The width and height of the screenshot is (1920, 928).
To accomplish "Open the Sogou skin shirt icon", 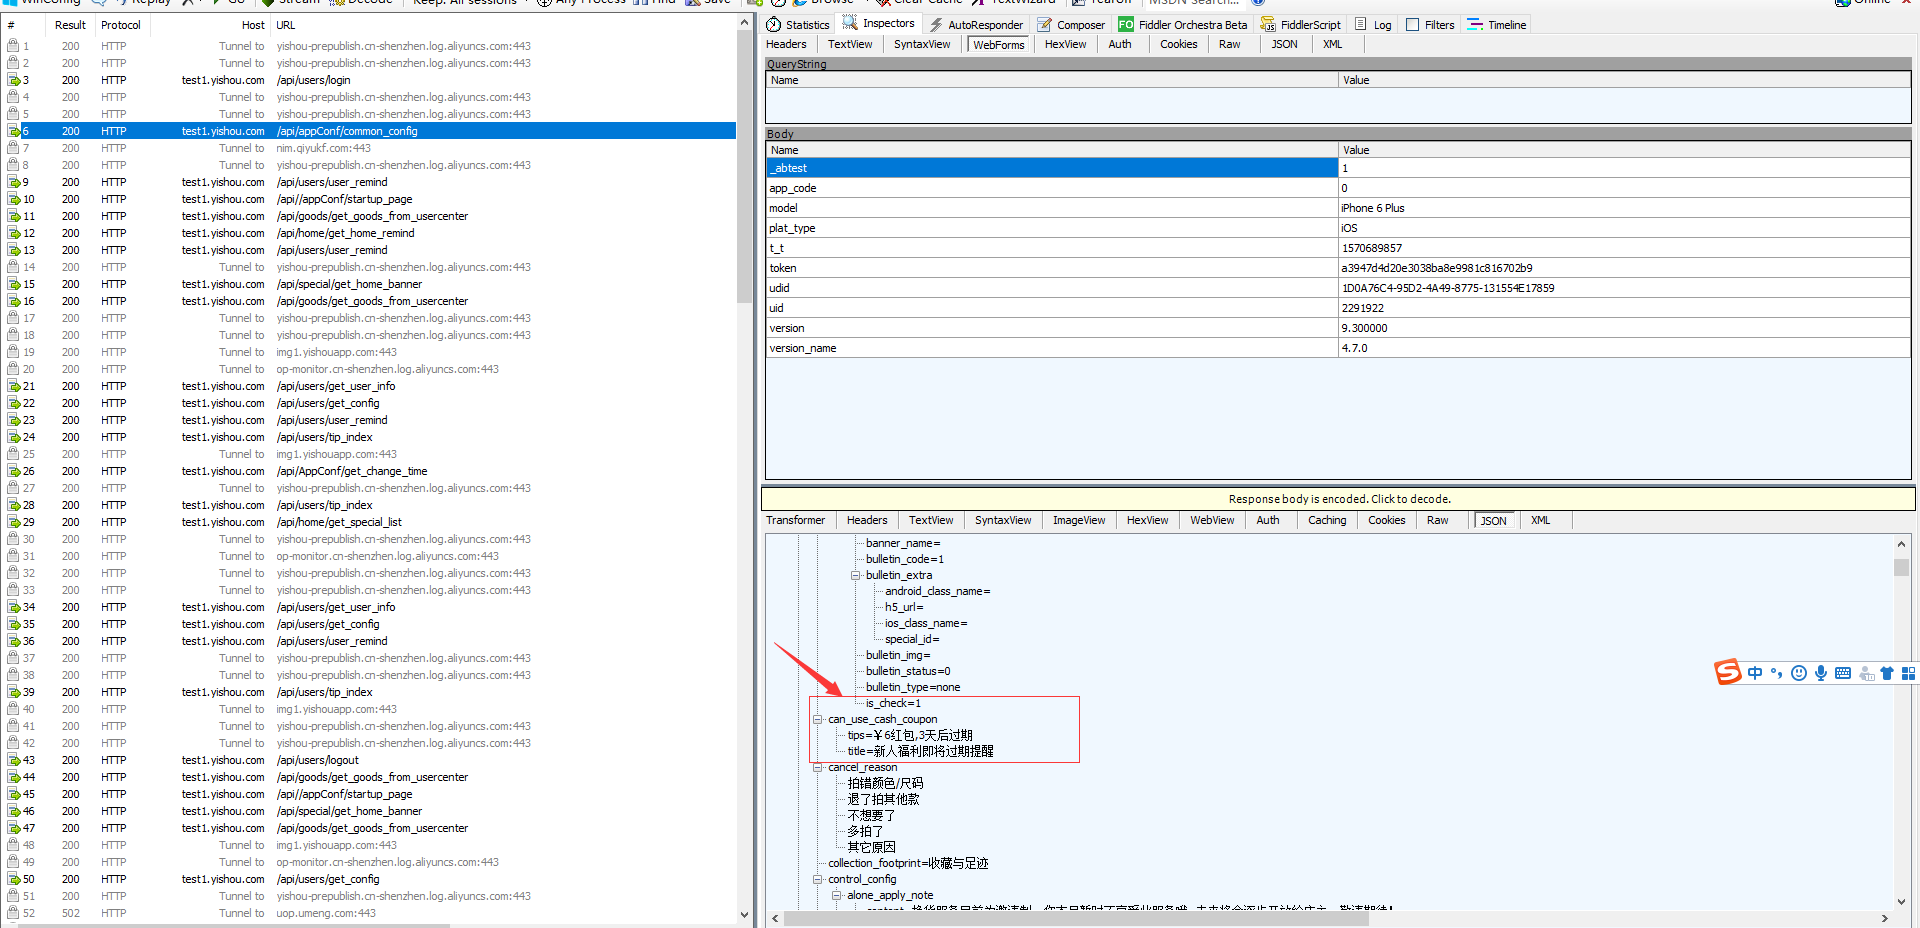I will click(1887, 673).
